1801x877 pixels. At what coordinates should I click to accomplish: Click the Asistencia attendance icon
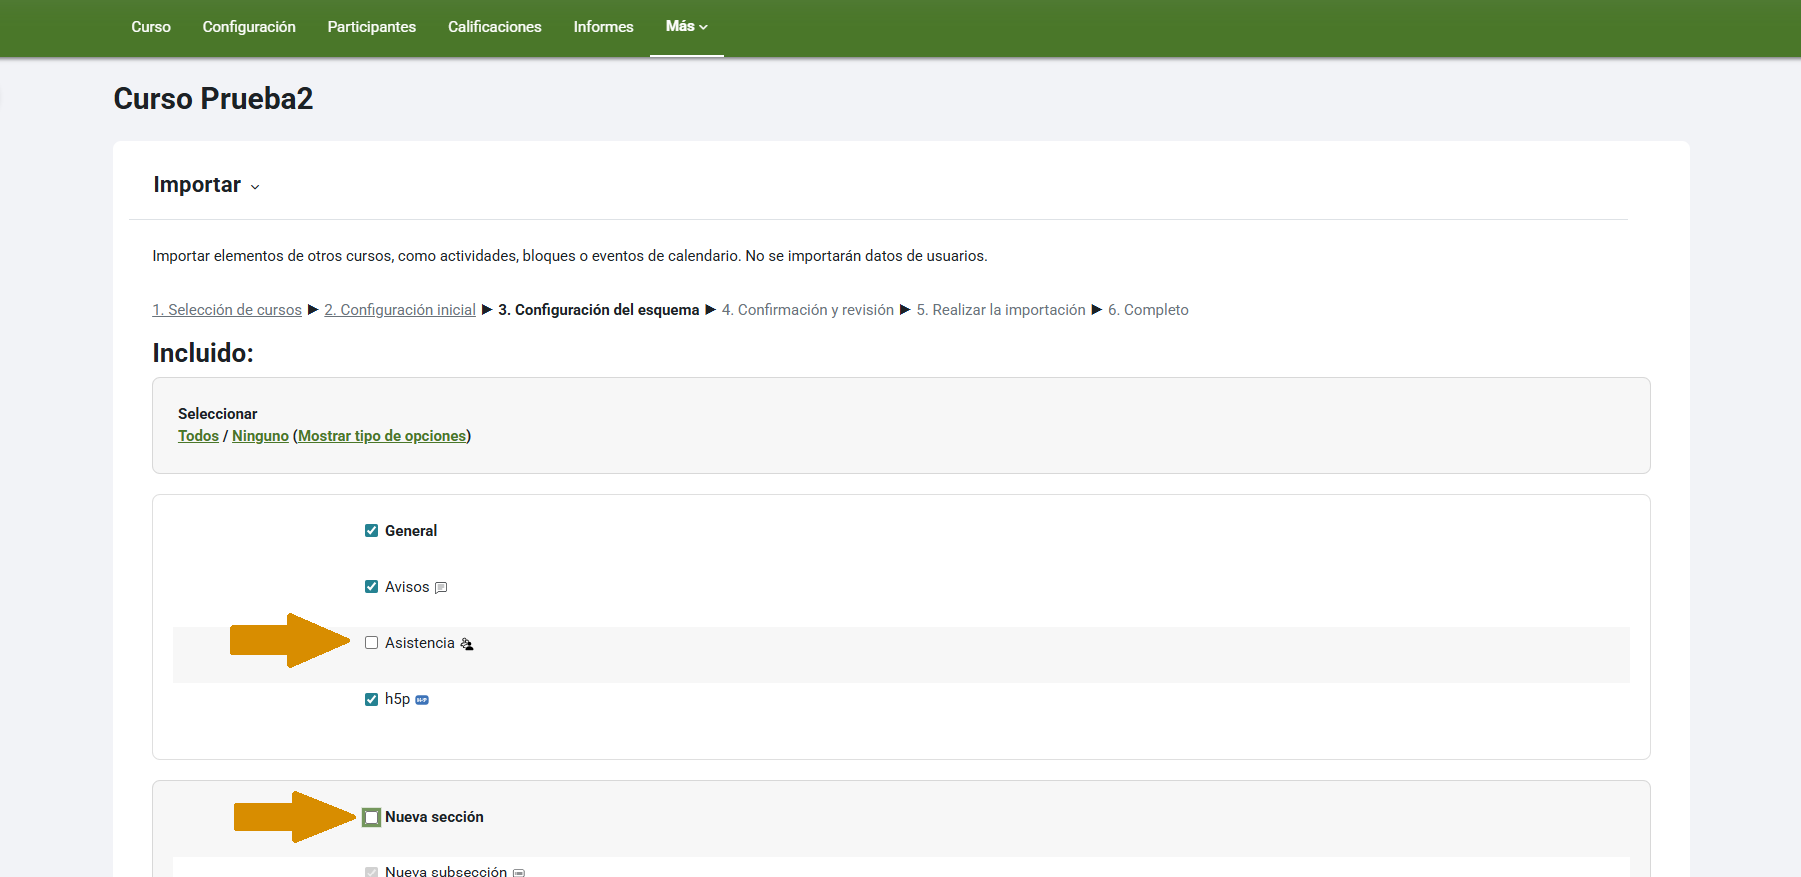pyautogui.click(x=466, y=644)
